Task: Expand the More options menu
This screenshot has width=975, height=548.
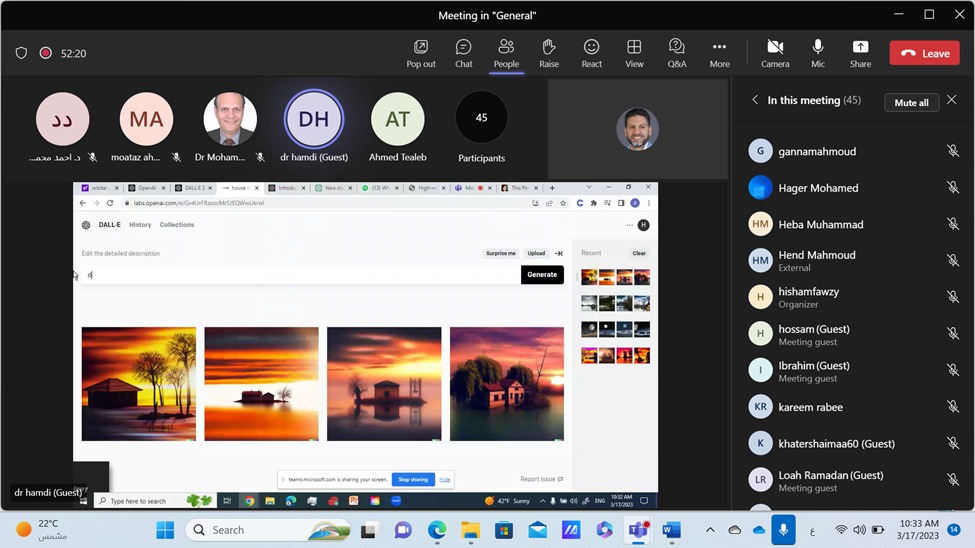Action: pyautogui.click(x=719, y=53)
